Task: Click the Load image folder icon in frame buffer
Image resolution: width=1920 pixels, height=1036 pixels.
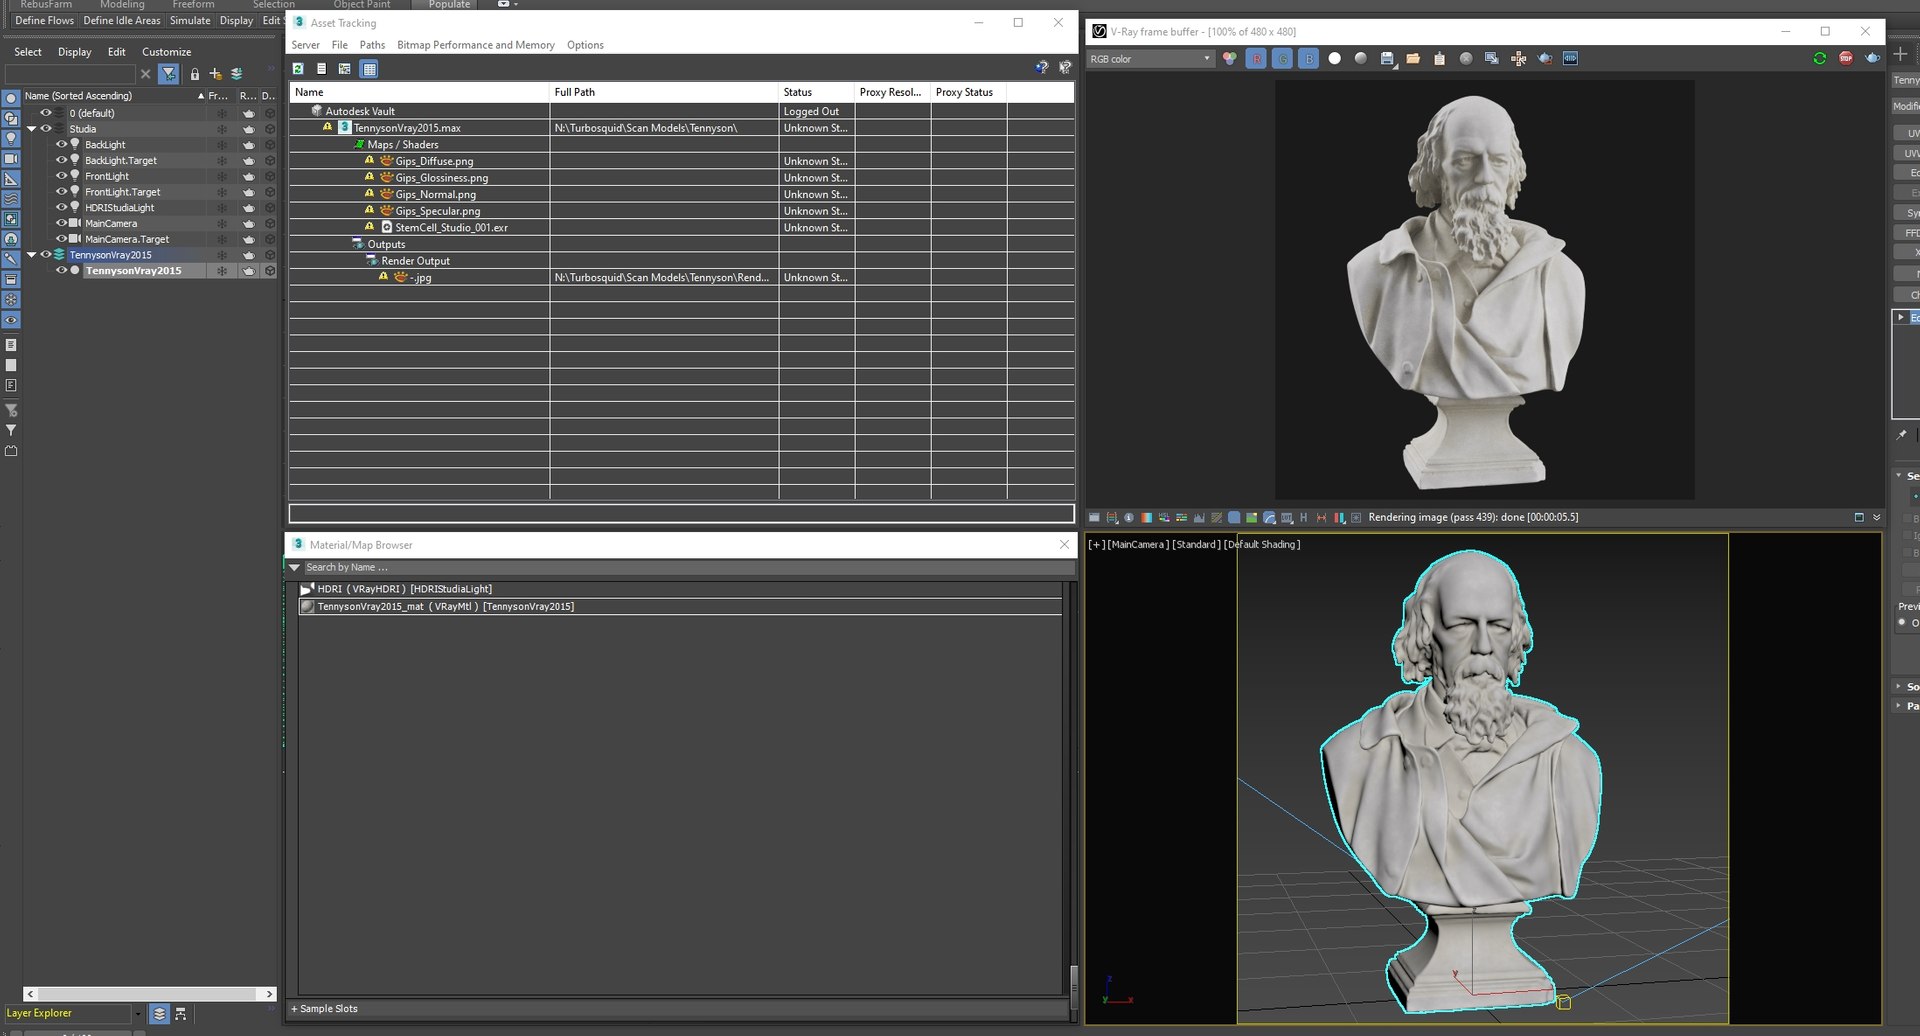Action: click(x=1413, y=59)
